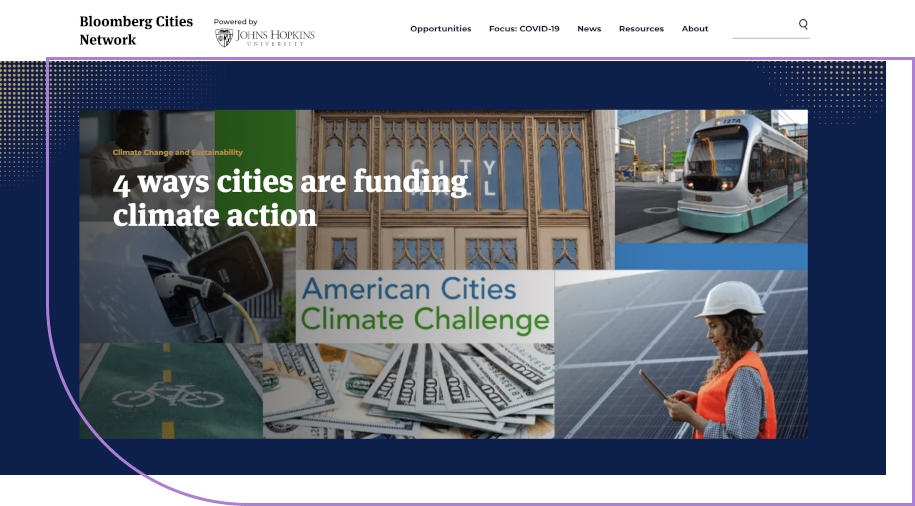This screenshot has width=915, height=506.
Task: Click the tablet held by the worker
Action: point(655,386)
